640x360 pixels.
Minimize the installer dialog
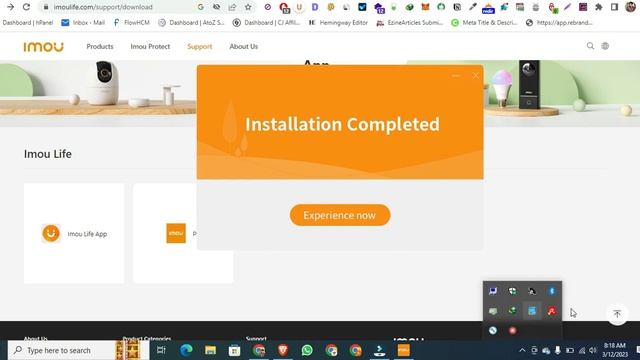tap(456, 76)
